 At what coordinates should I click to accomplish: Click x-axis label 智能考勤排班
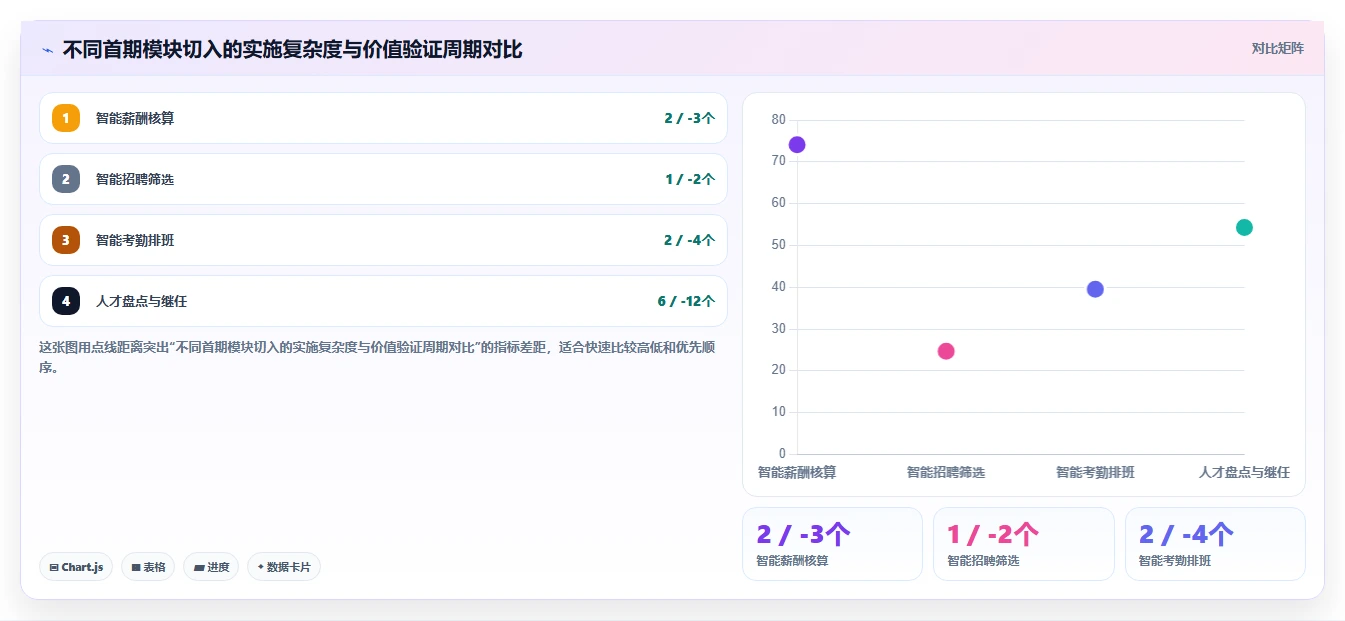1095,472
